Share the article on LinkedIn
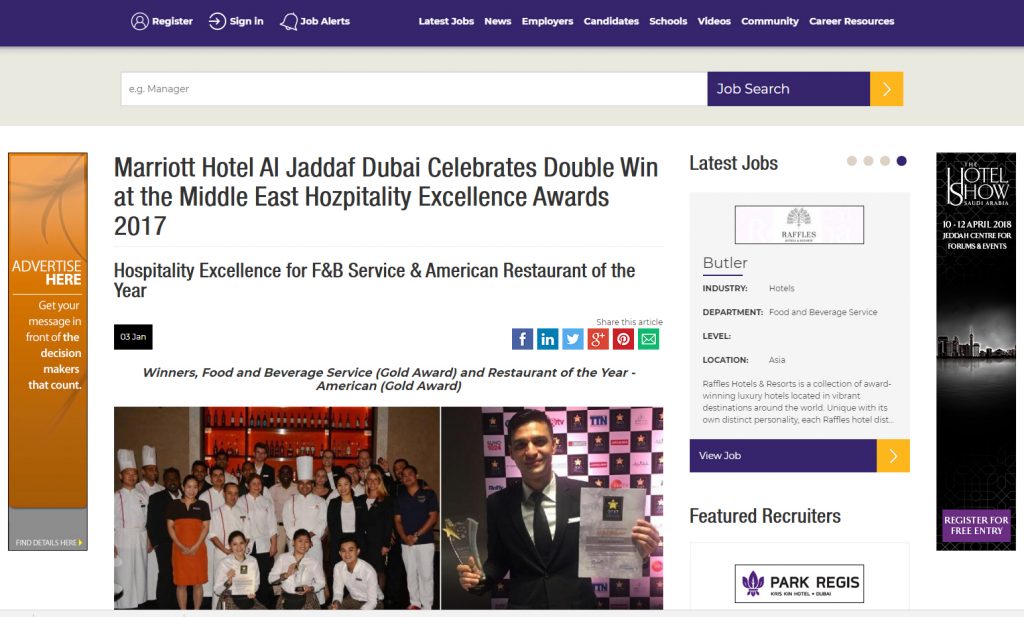This screenshot has width=1024, height=617. coord(547,339)
